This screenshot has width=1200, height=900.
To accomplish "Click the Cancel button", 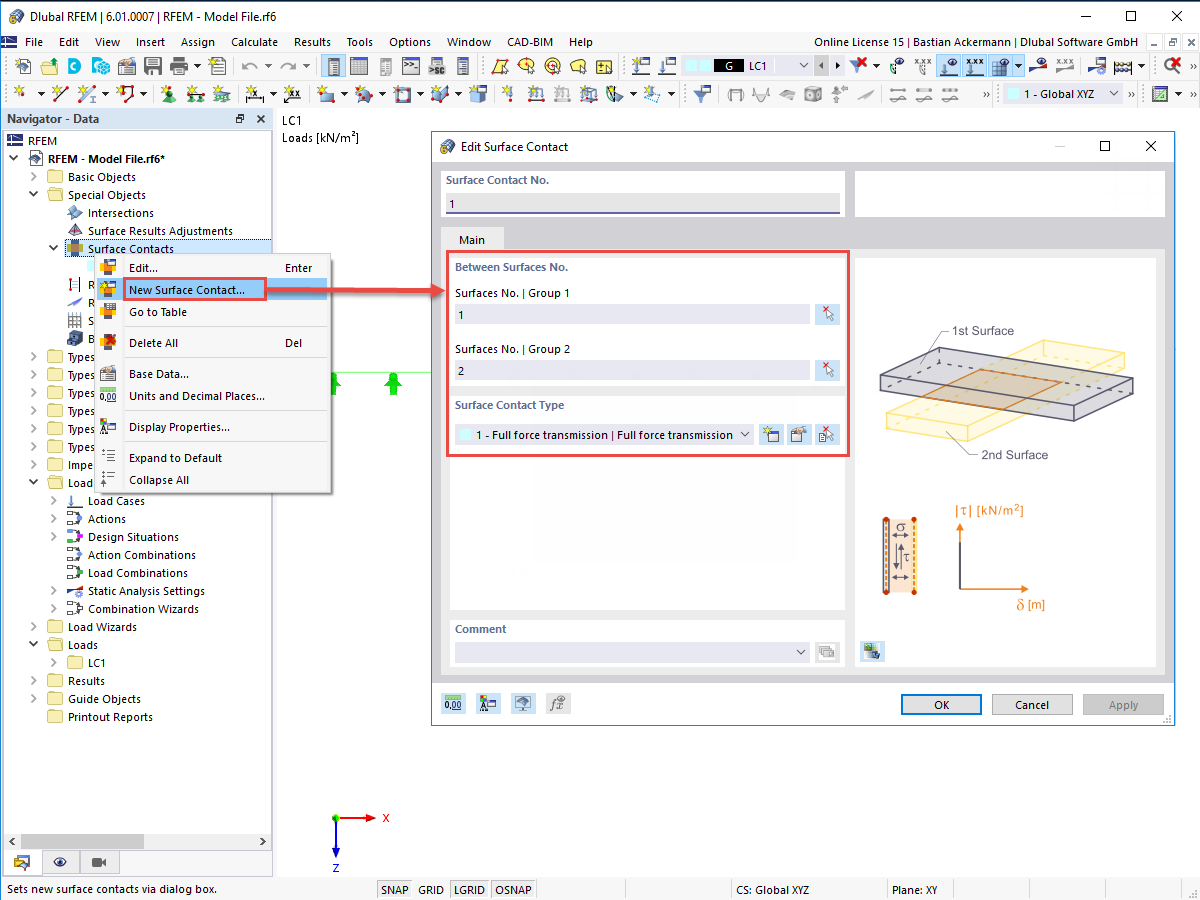I will [x=1032, y=705].
